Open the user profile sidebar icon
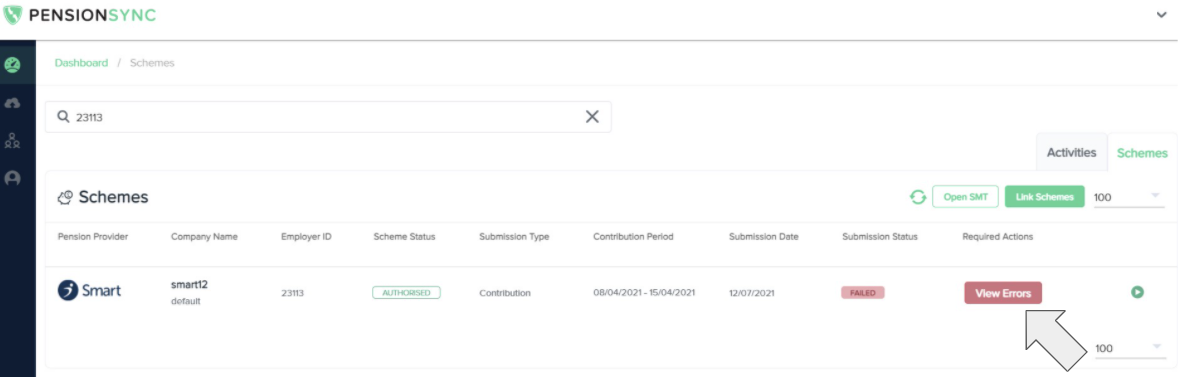The height and width of the screenshot is (377, 1186). [12, 179]
